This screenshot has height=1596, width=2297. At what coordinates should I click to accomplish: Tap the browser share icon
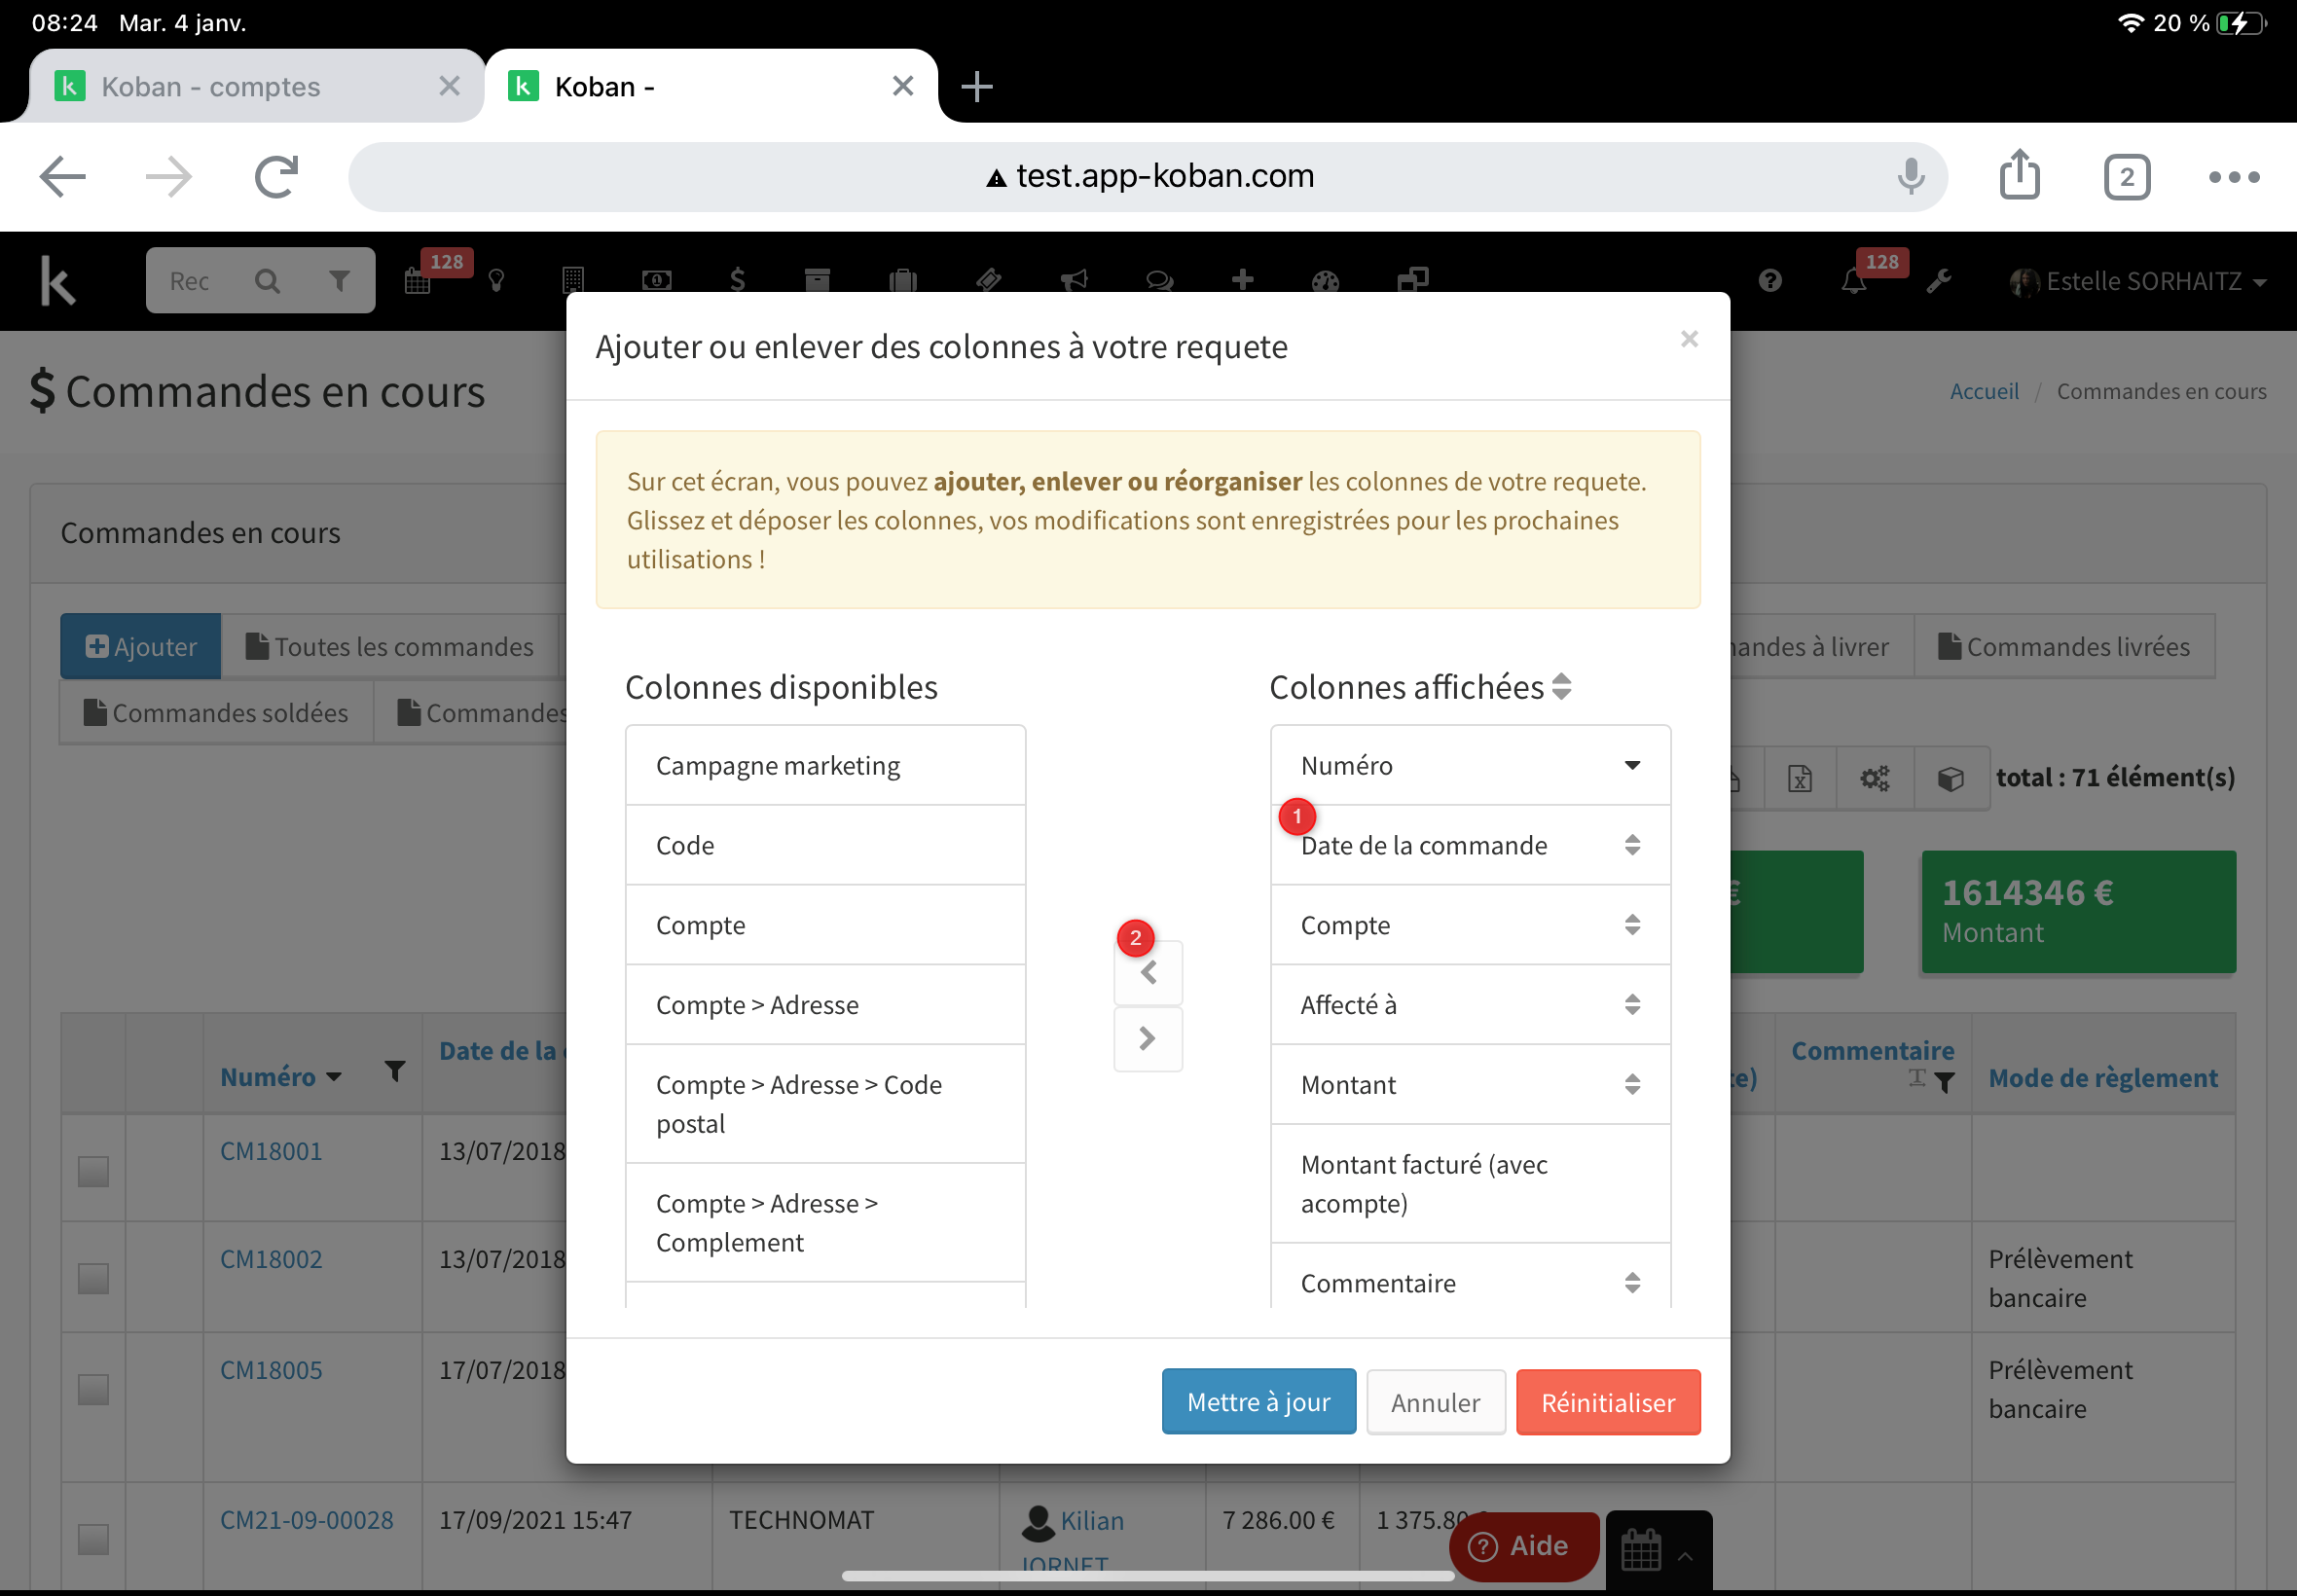[2019, 176]
